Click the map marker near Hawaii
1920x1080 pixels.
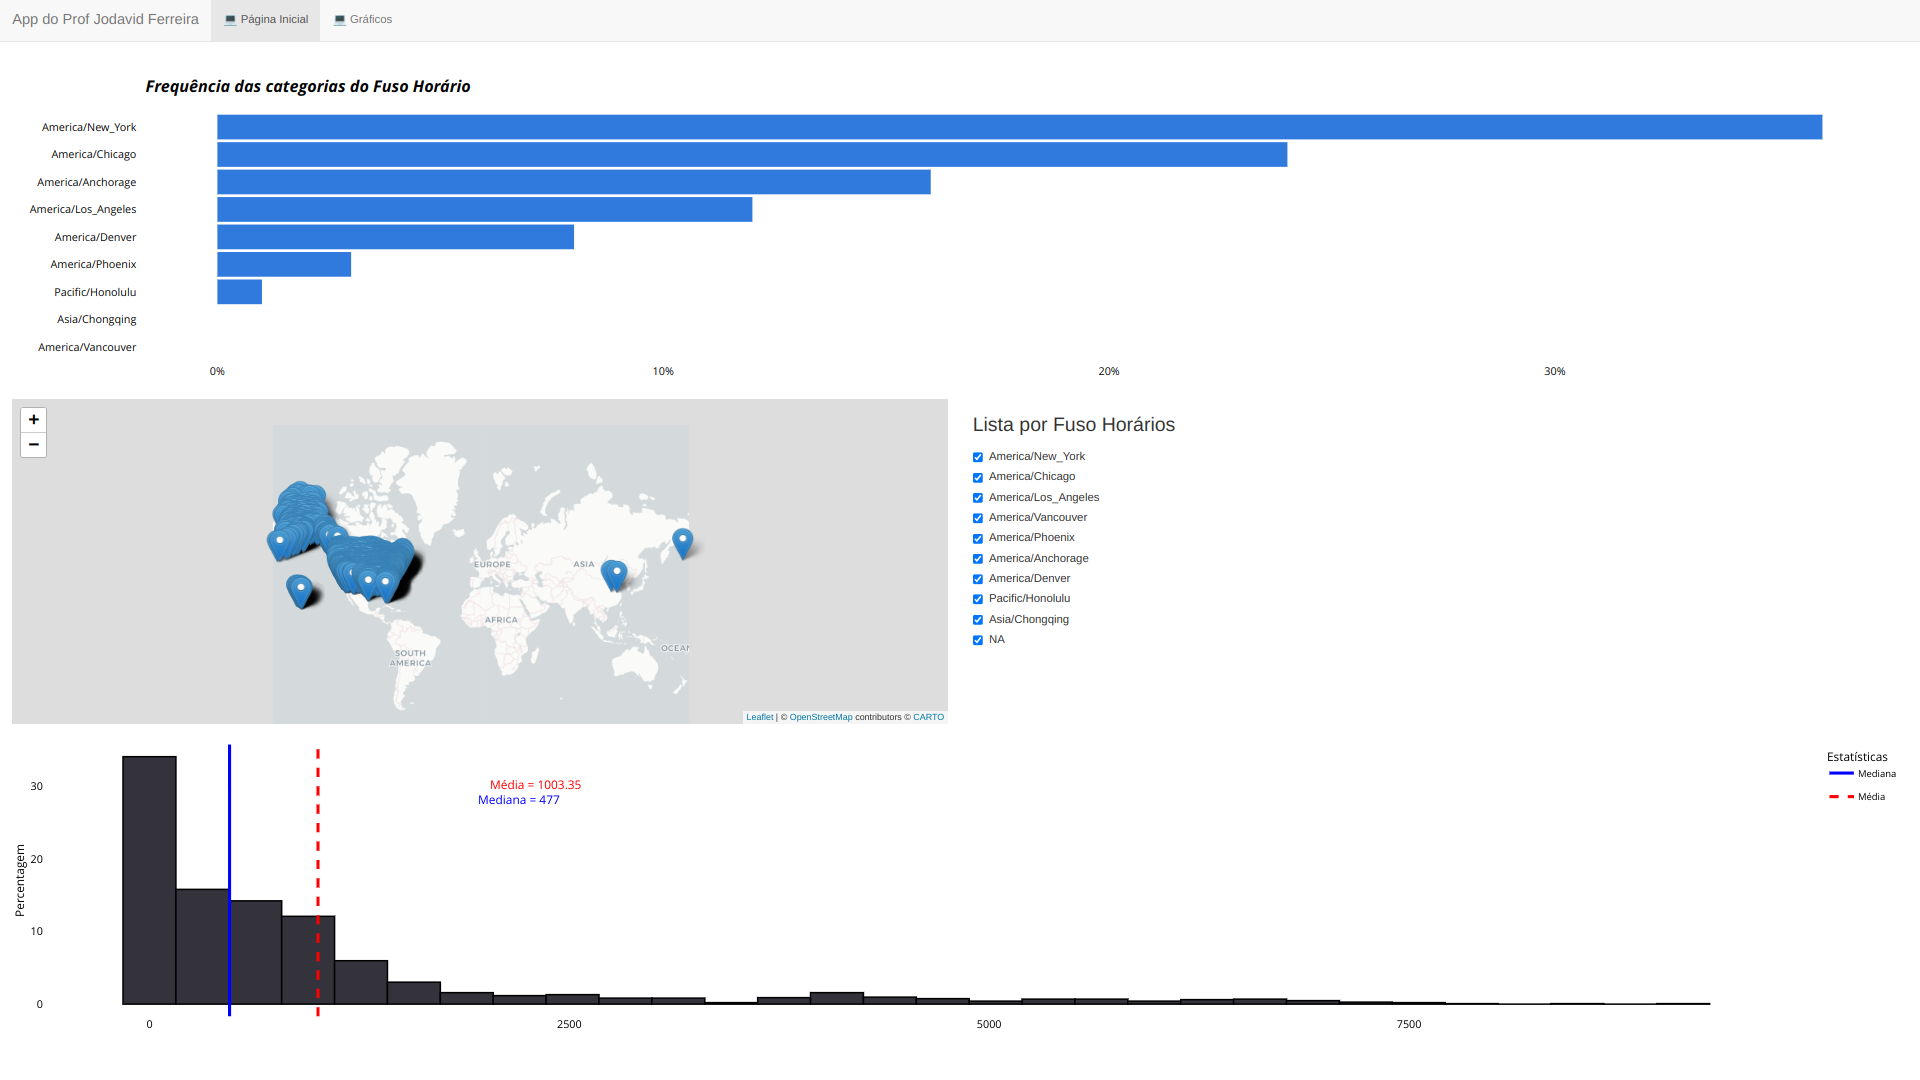click(299, 588)
